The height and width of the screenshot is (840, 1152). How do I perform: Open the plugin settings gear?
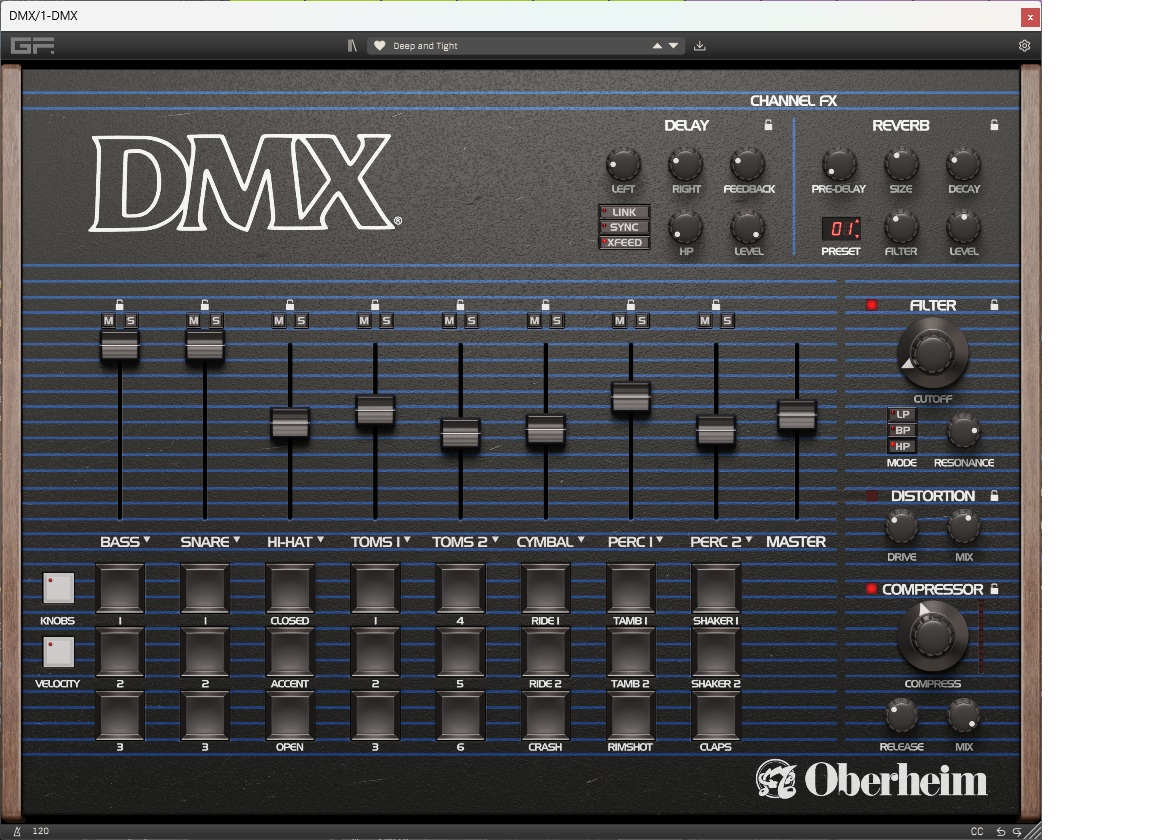click(1023, 45)
